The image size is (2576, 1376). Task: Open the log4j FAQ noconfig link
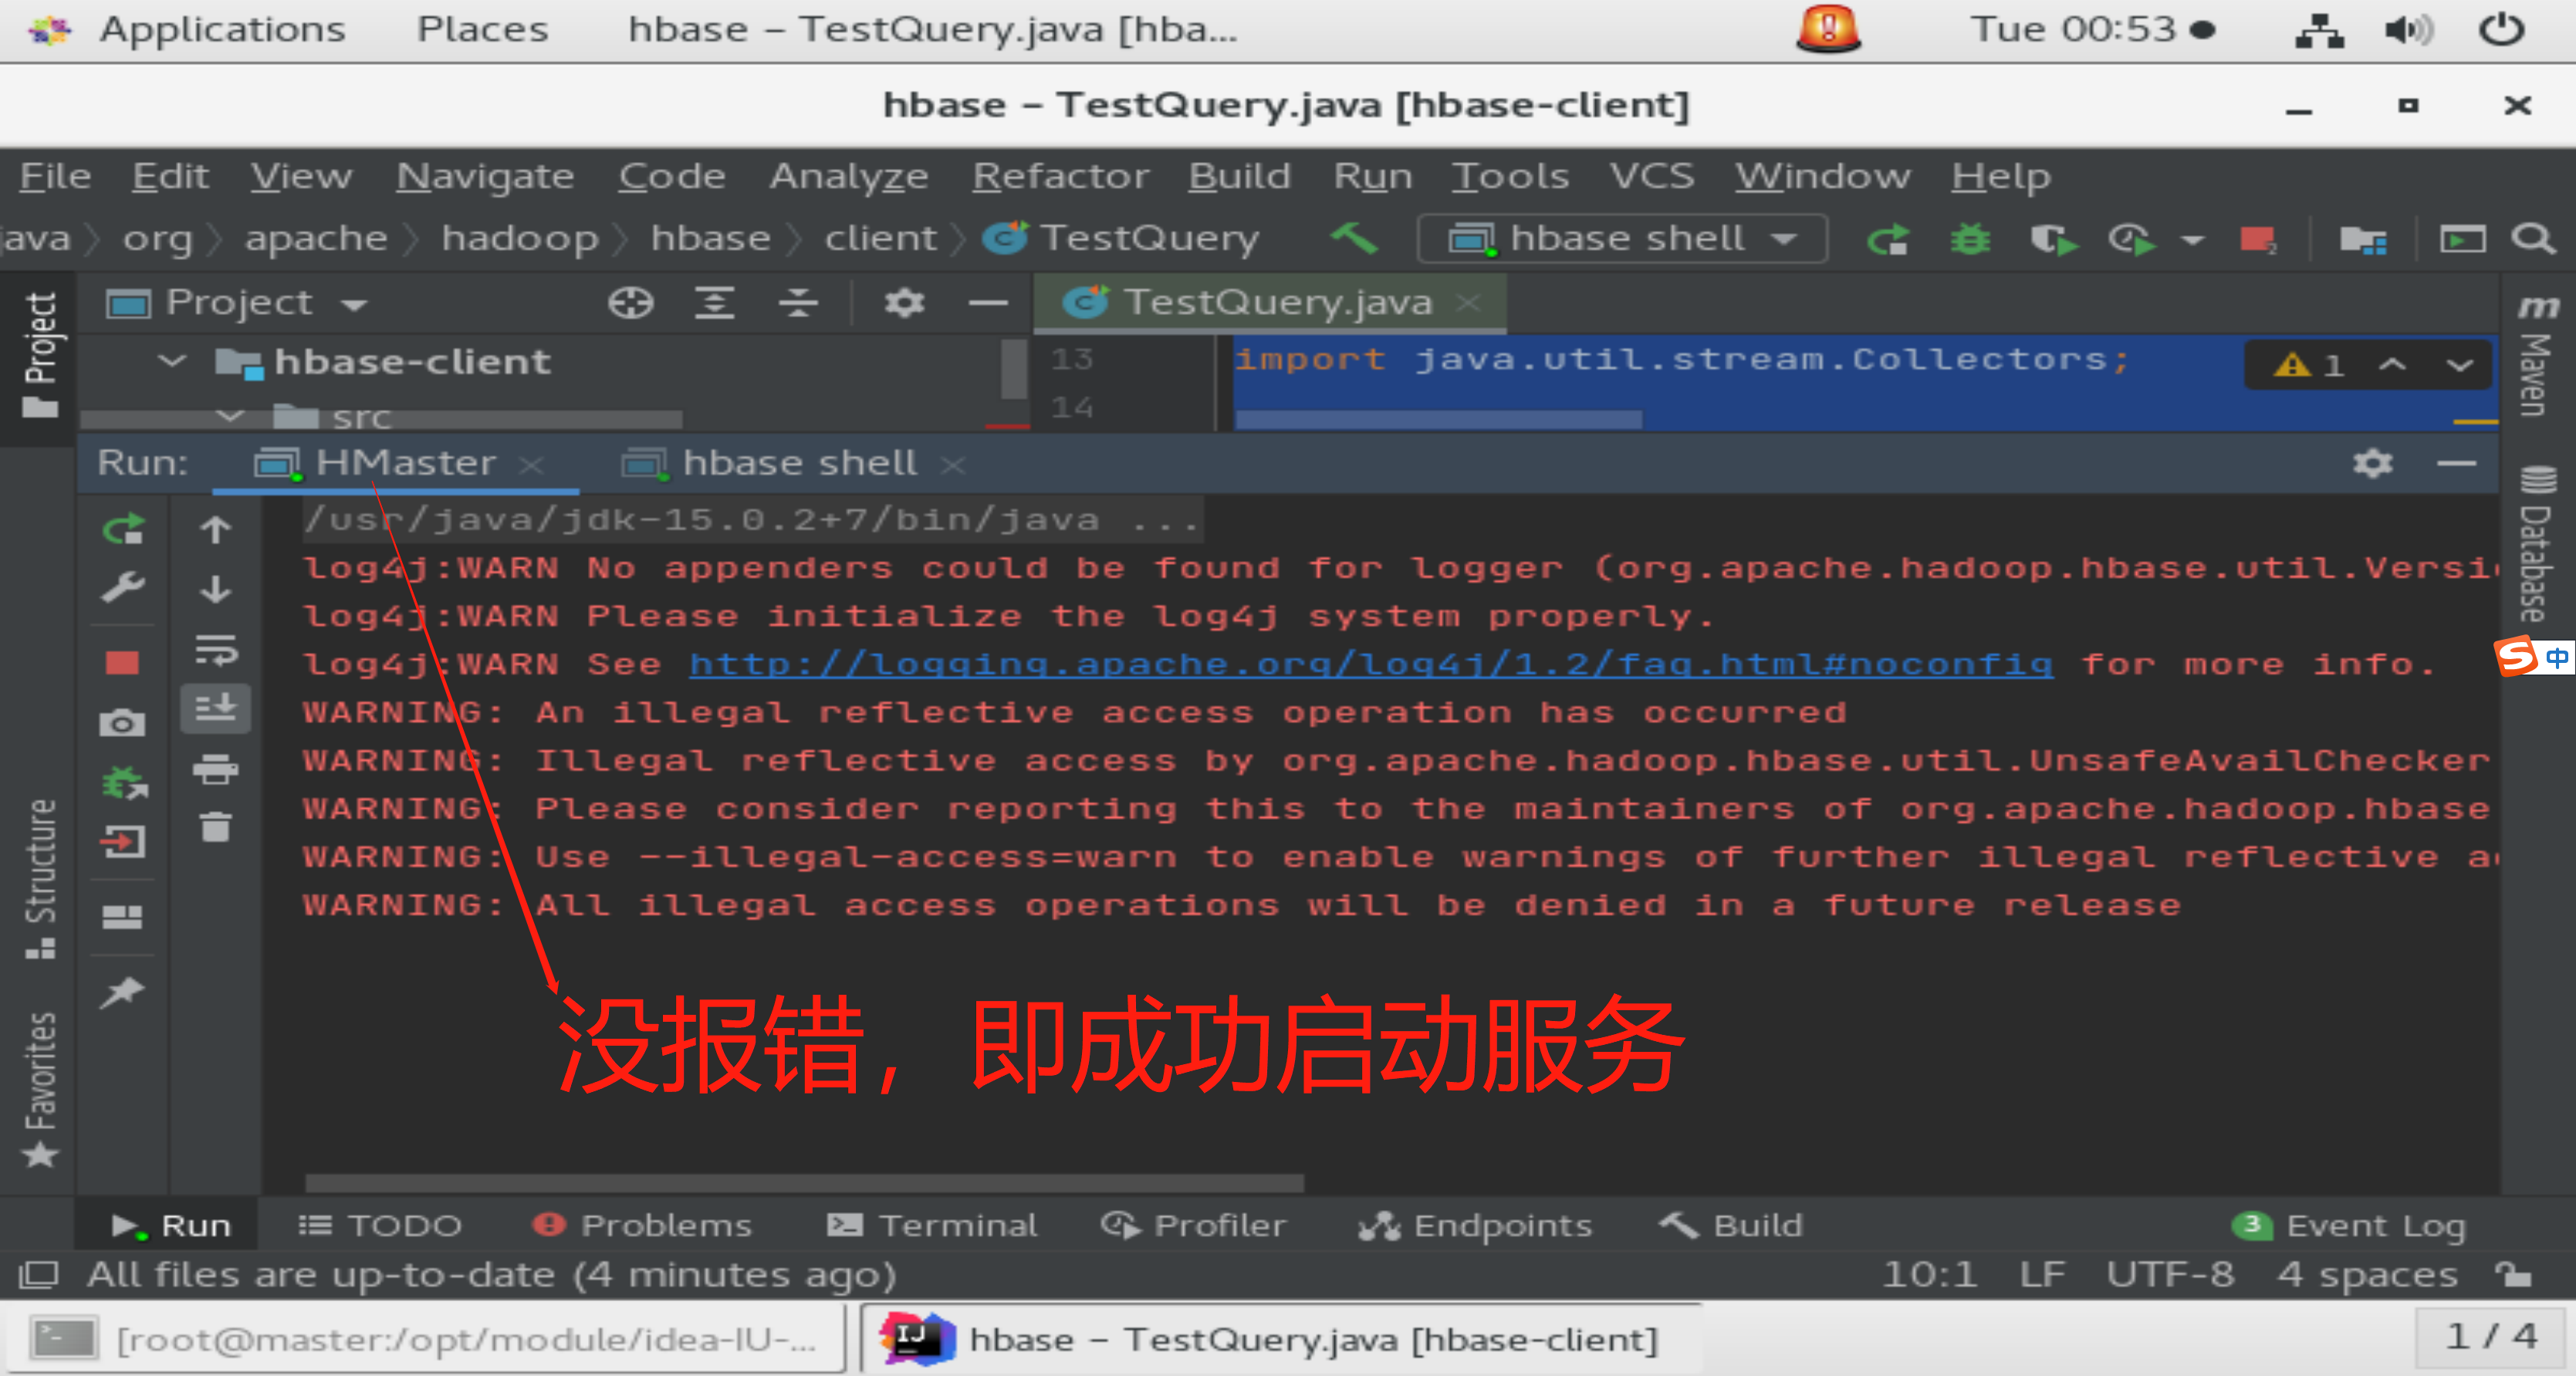point(1370,664)
